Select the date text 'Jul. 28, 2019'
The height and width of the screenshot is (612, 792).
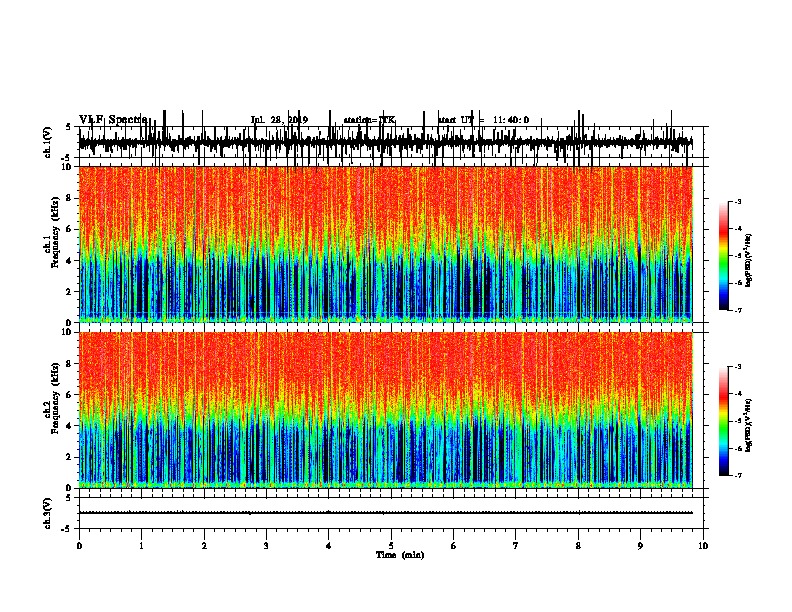tap(279, 120)
